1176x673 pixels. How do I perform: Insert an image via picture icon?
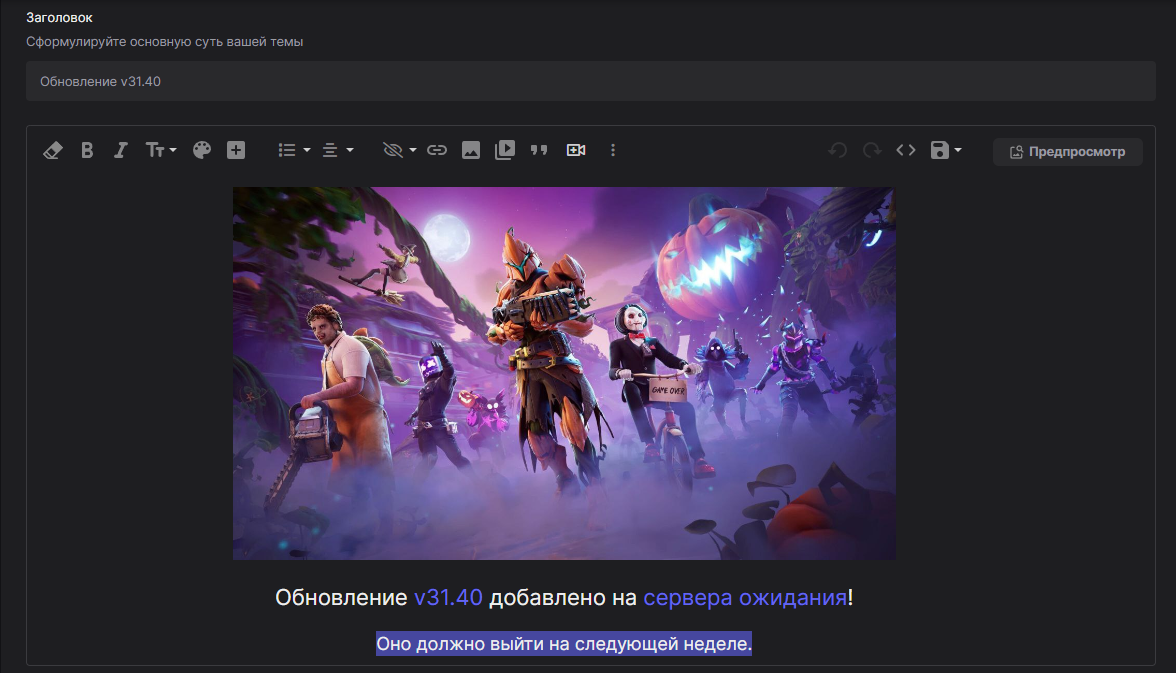tap(471, 150)
